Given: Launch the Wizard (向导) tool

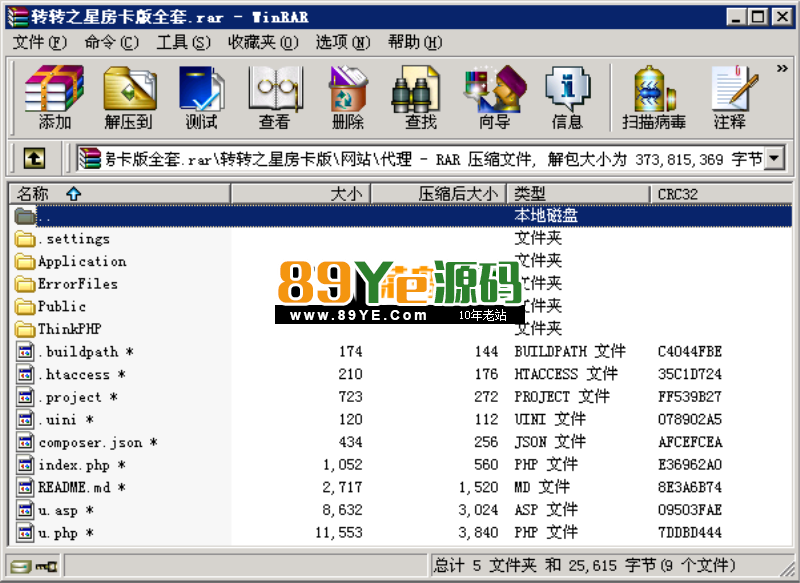Looking at the screenshot, I should click(x=494, y=96).
